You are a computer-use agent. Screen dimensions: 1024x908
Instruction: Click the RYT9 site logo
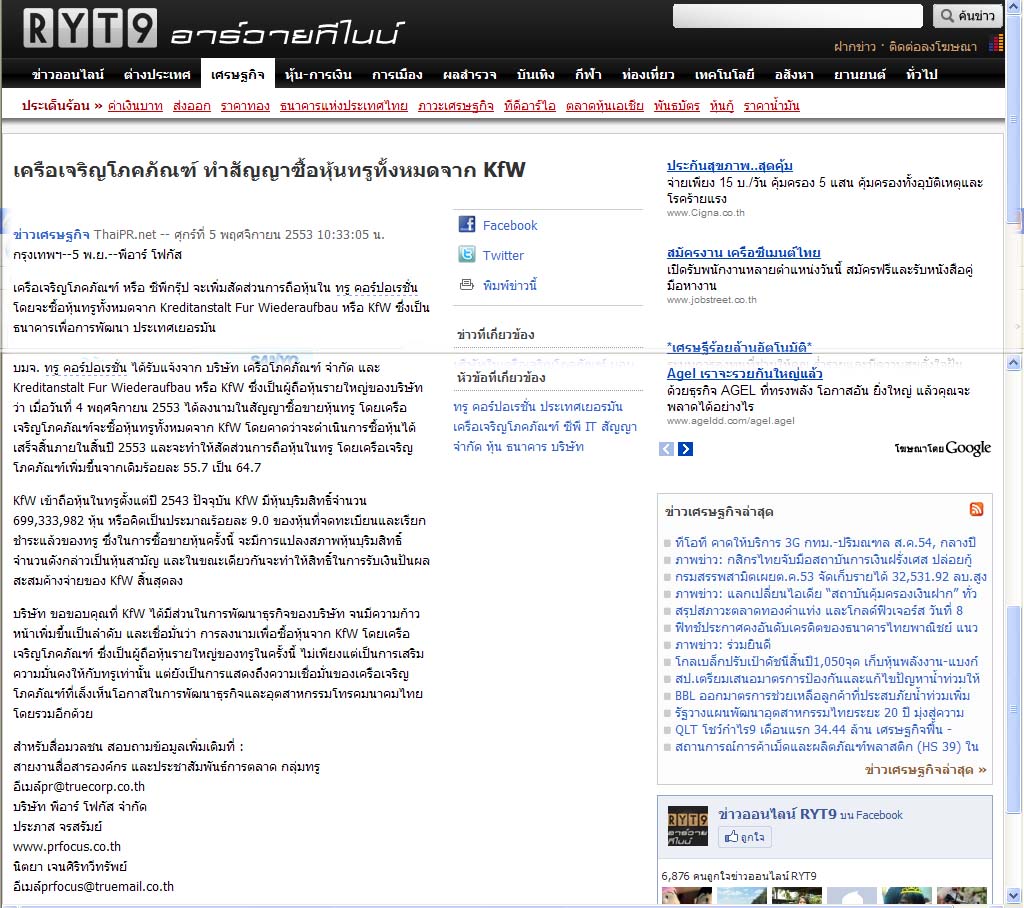(x=212, y=29)
